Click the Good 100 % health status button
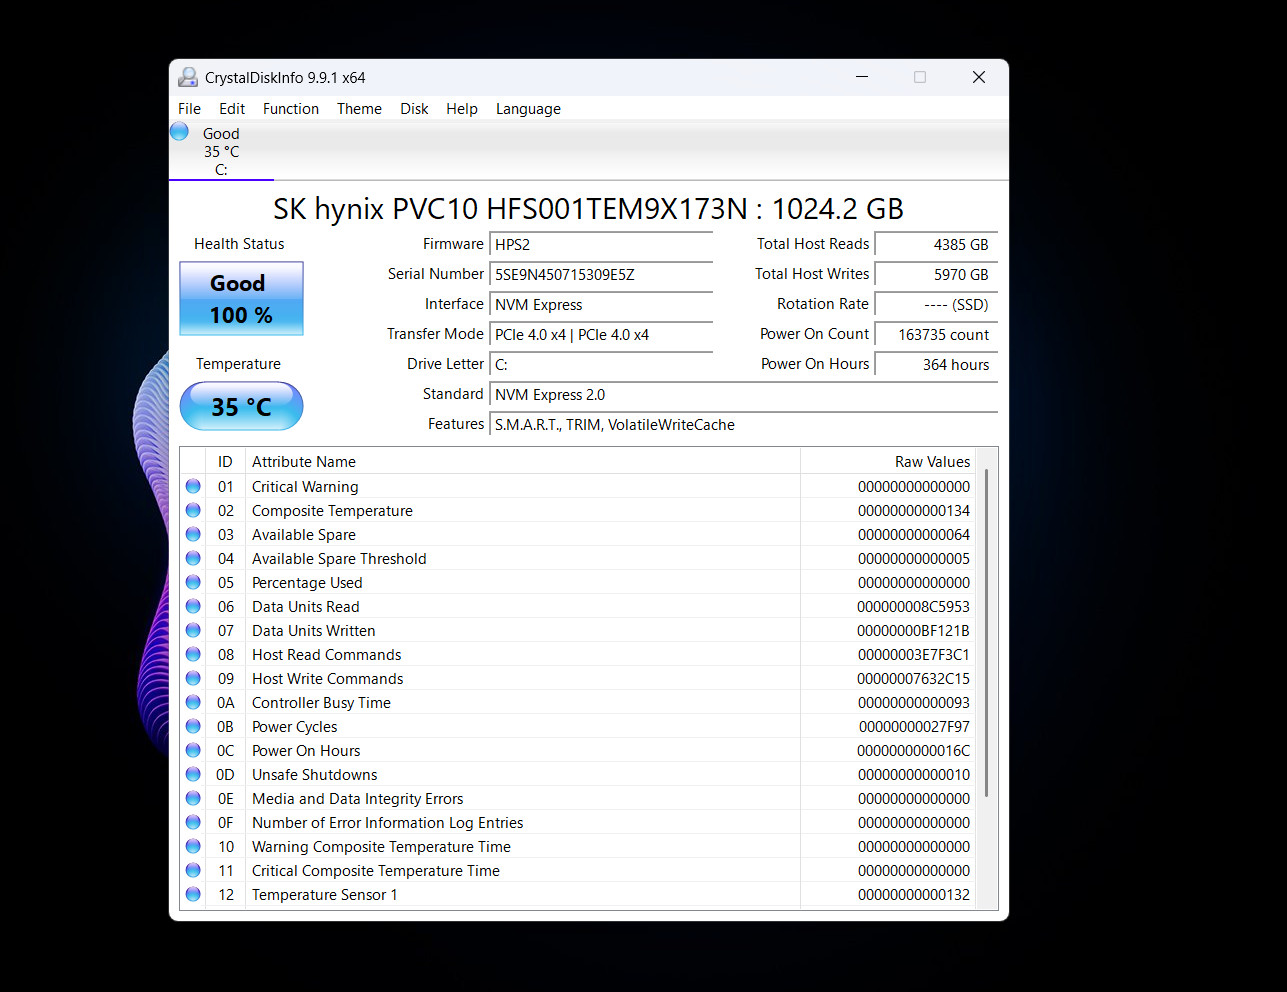The height and width of the screenshot is (992, 1287). coord(241,299)
